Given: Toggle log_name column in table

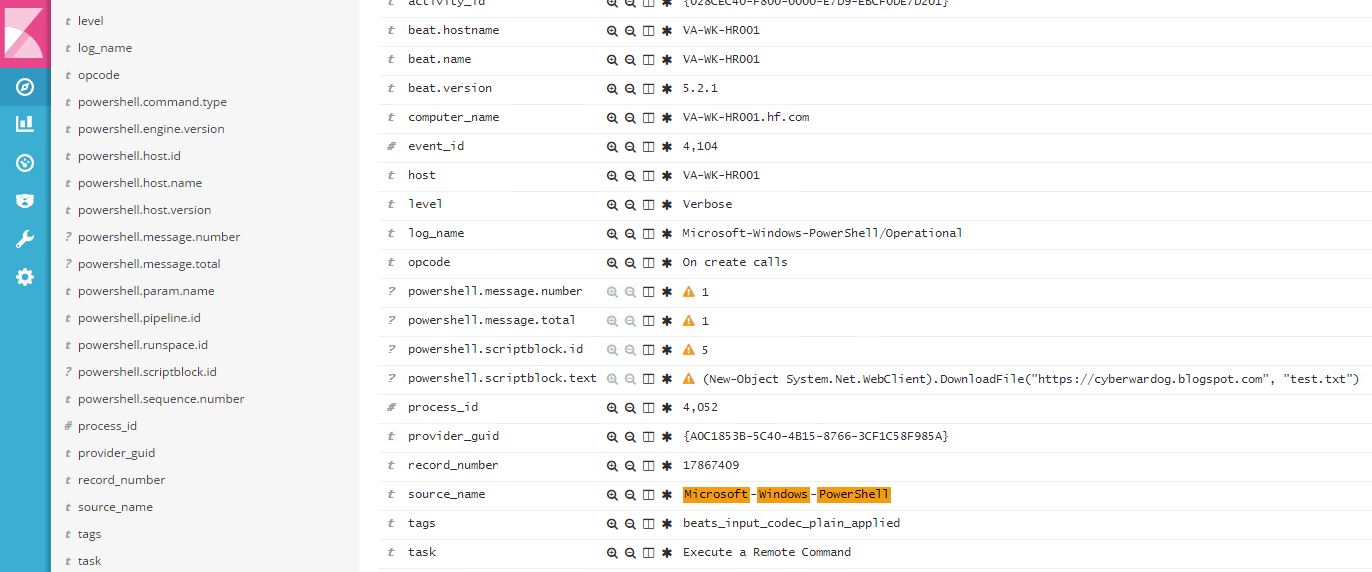Looking at the screenshot, I should point(648,233).
